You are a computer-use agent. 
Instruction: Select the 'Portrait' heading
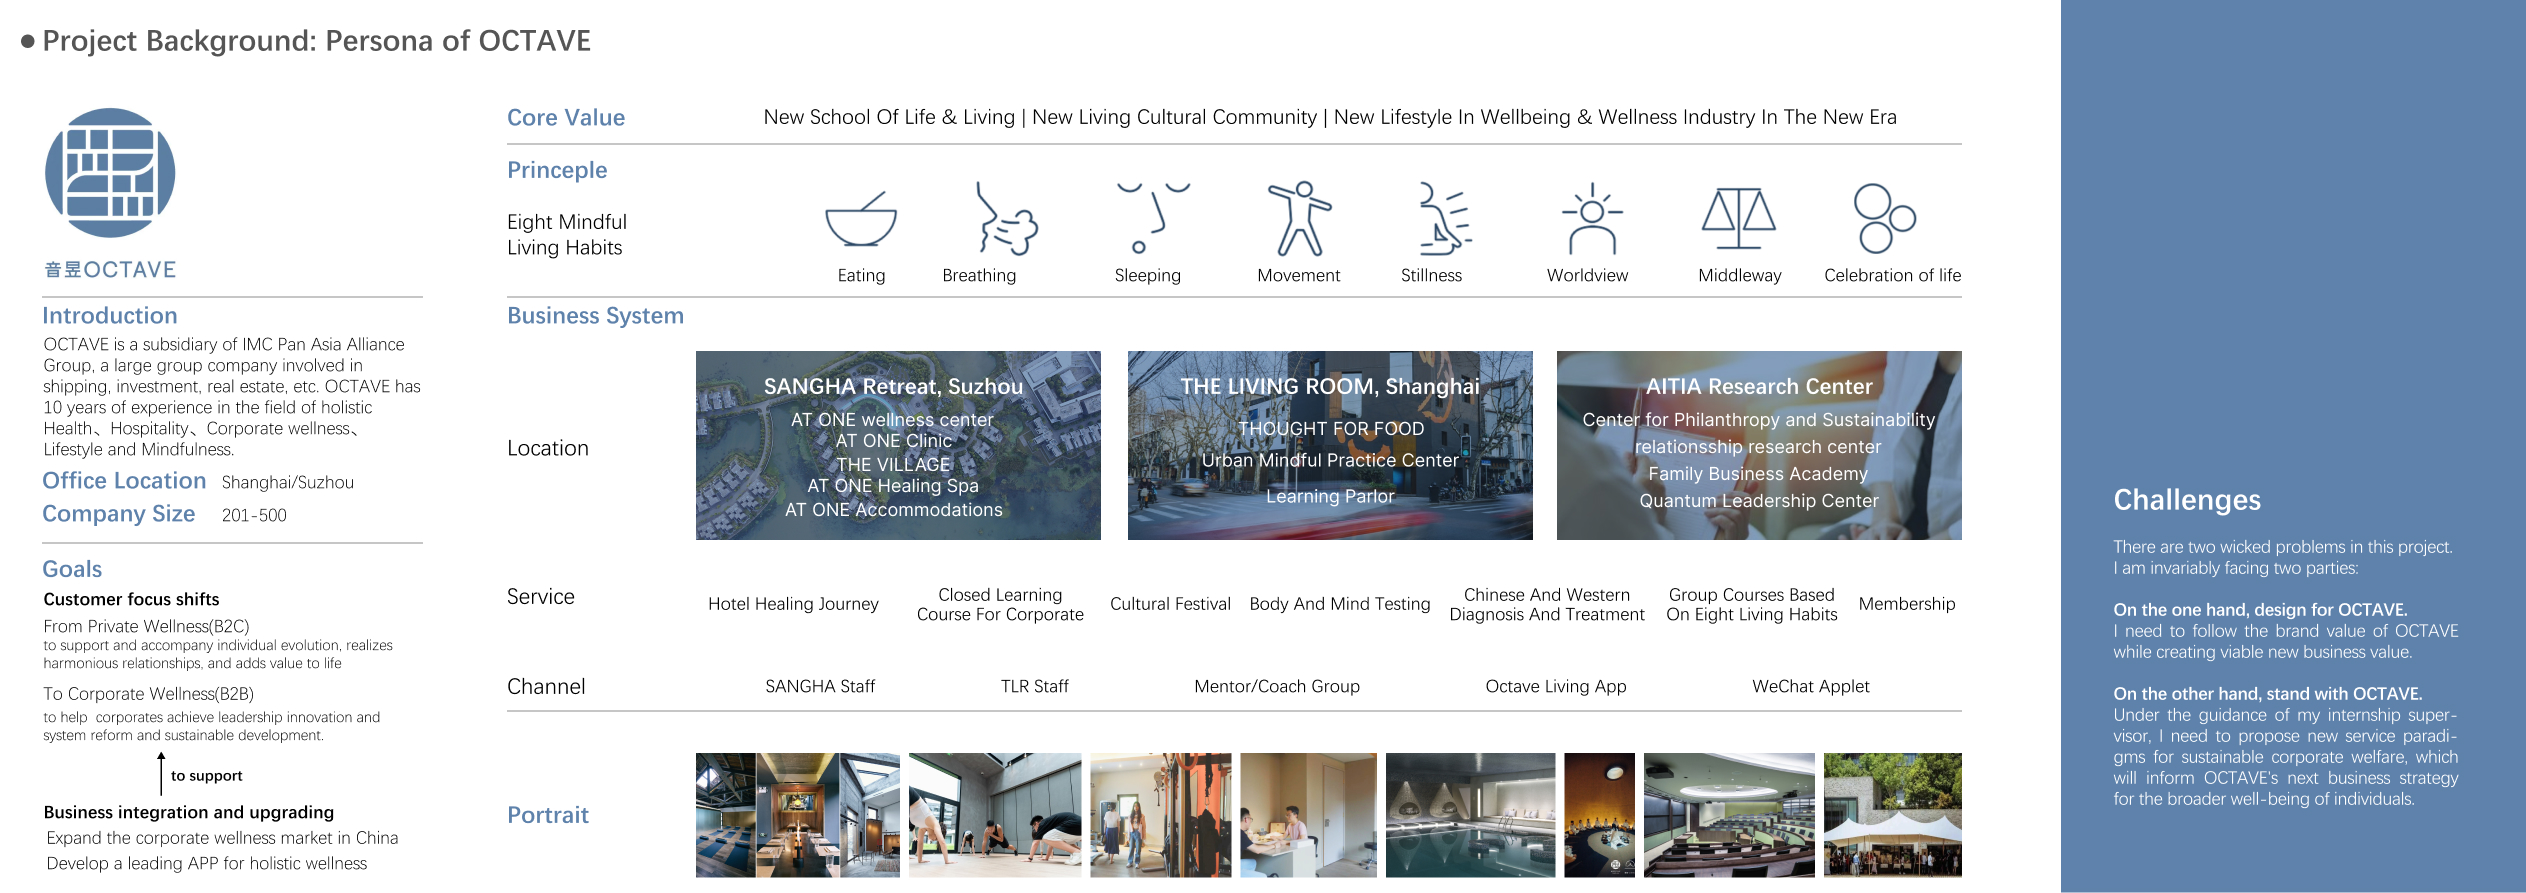coord(548,816)
